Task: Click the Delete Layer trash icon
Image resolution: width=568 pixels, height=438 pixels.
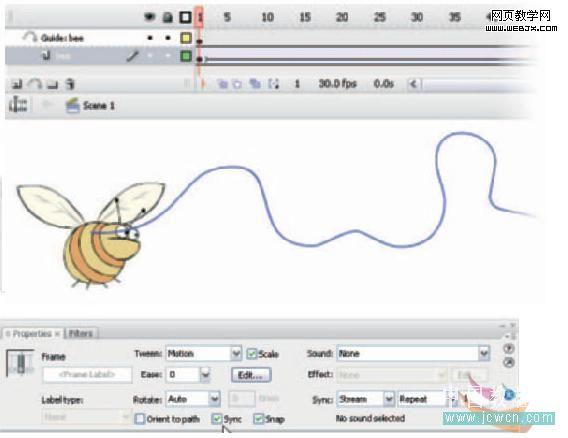Action: point(70,84)
